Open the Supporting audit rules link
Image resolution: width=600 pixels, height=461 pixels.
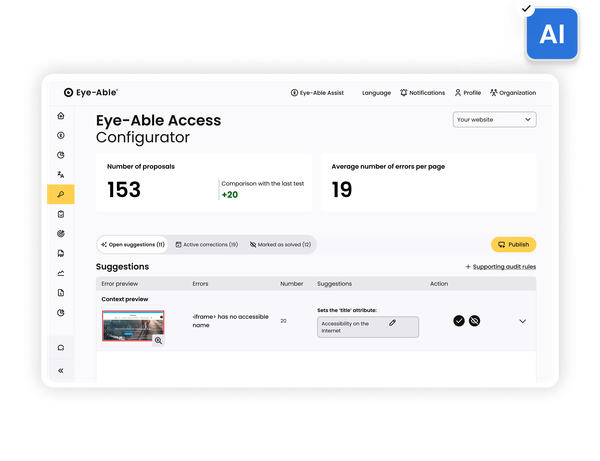pos(500,267)
